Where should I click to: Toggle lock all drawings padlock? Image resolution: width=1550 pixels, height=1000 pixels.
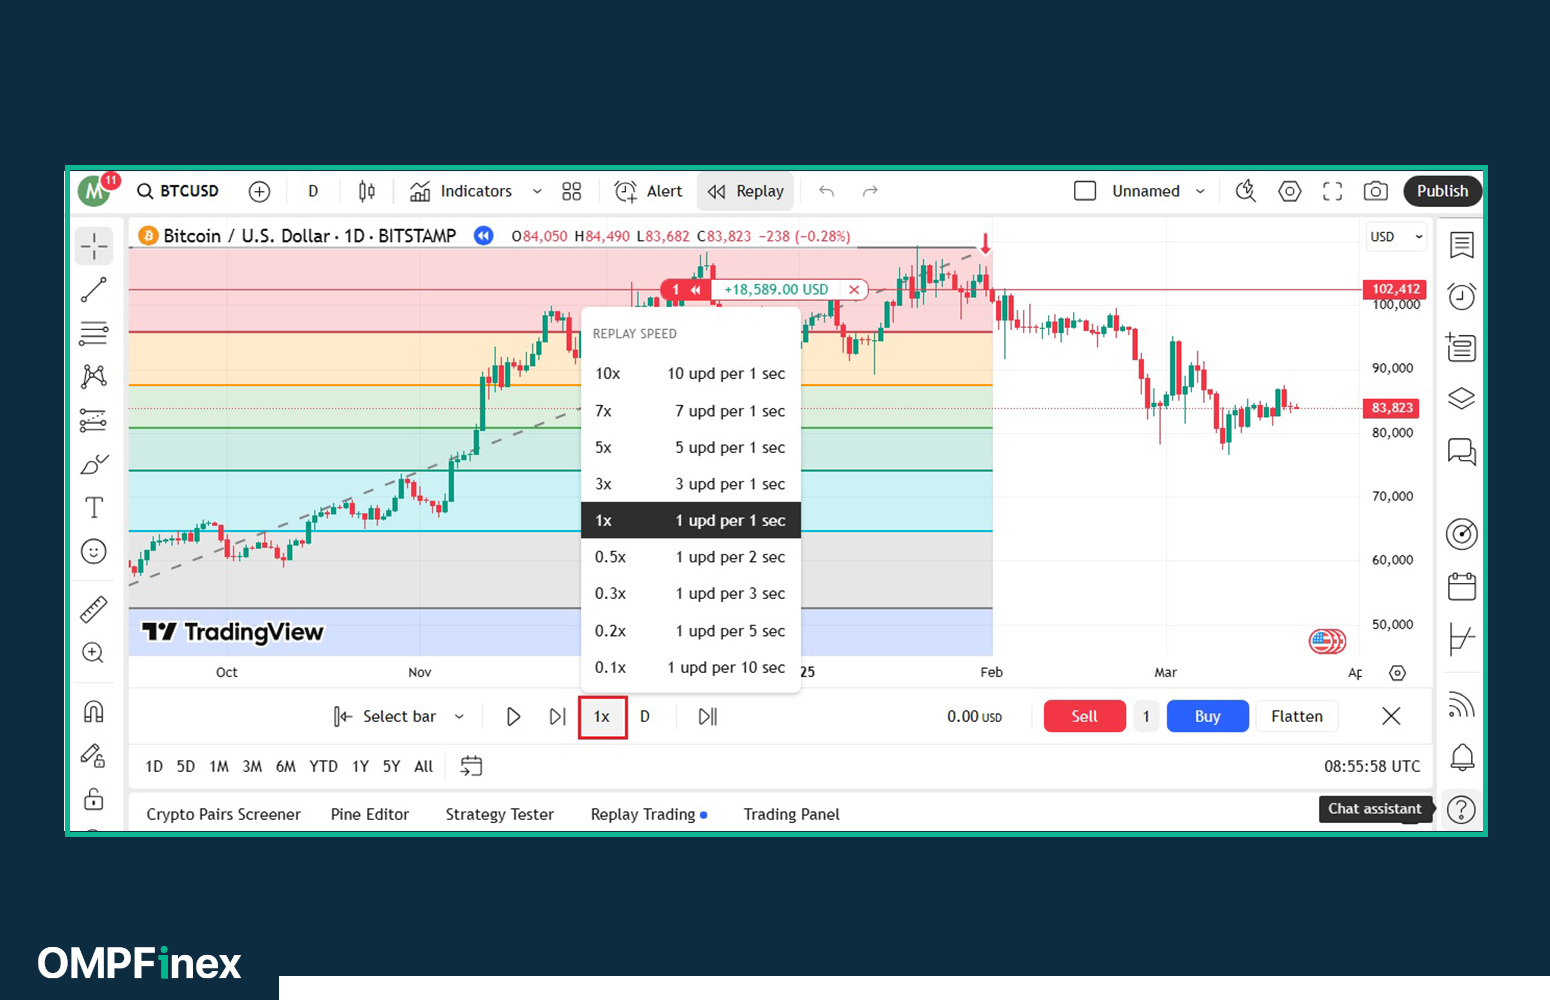coord(94,798)
